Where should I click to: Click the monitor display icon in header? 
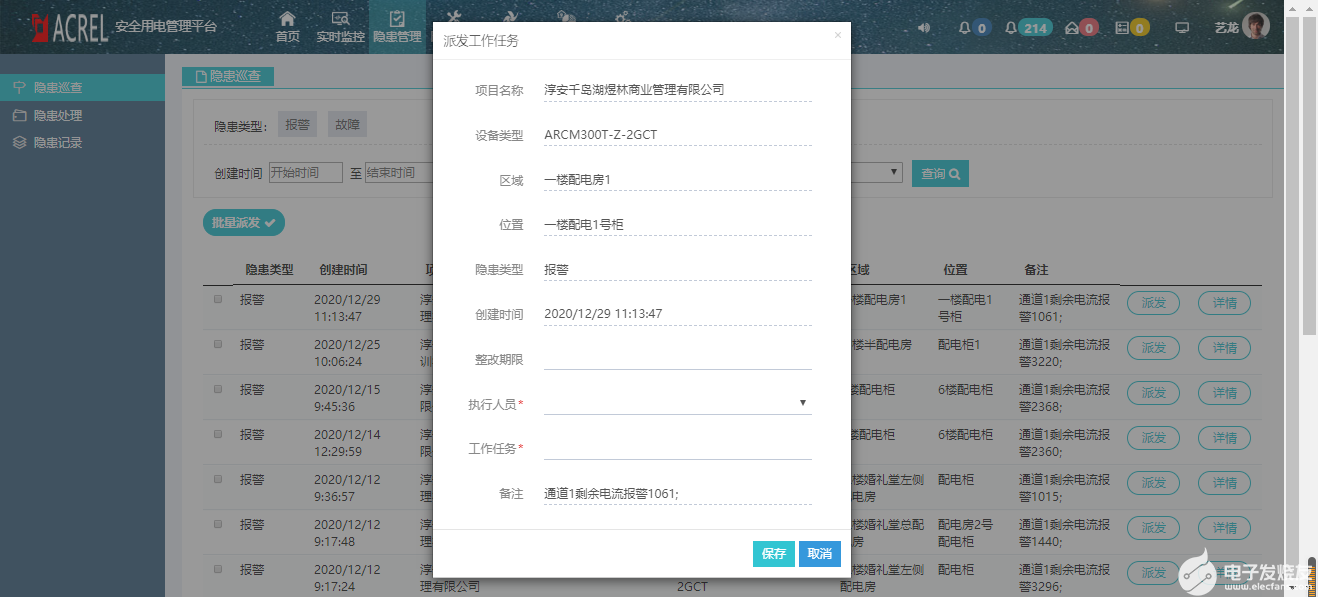tap(1182, 27)
